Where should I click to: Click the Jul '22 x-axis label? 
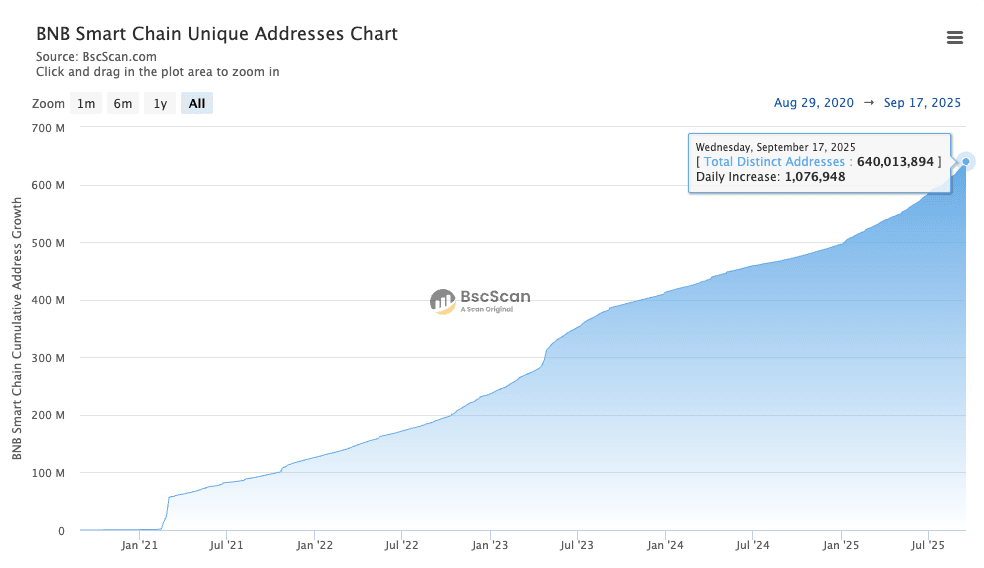402,545
